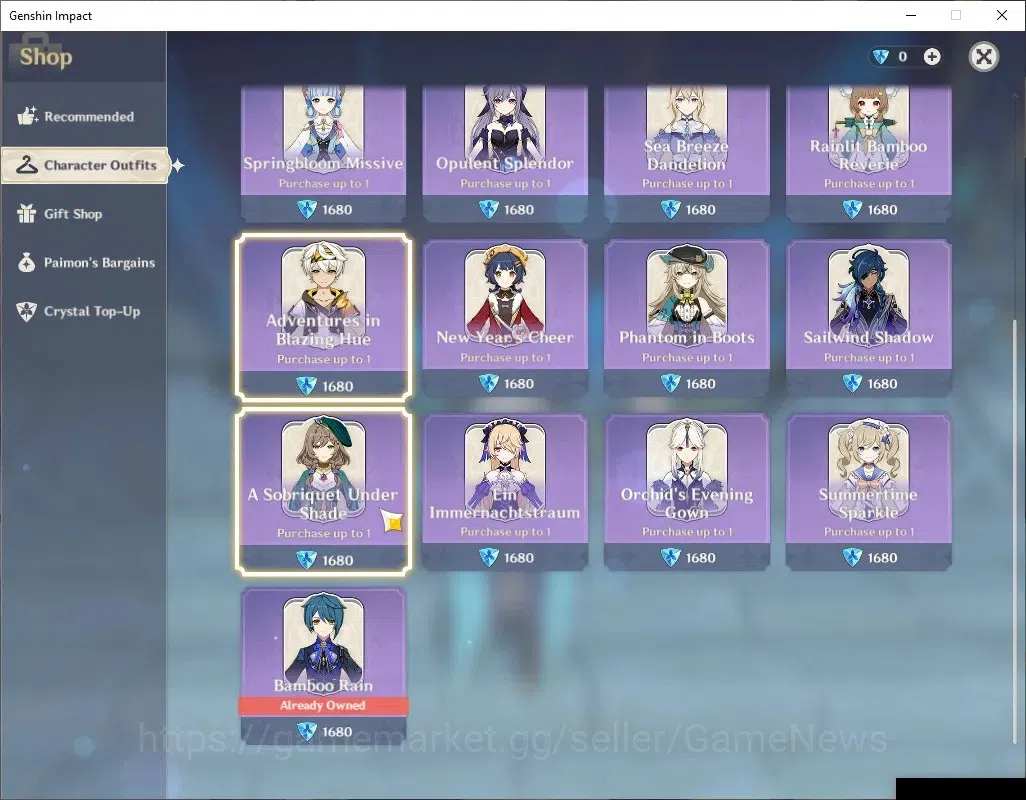Click the gift box icon
This screenshot has width=1026, height=800.
pos(26,213)
